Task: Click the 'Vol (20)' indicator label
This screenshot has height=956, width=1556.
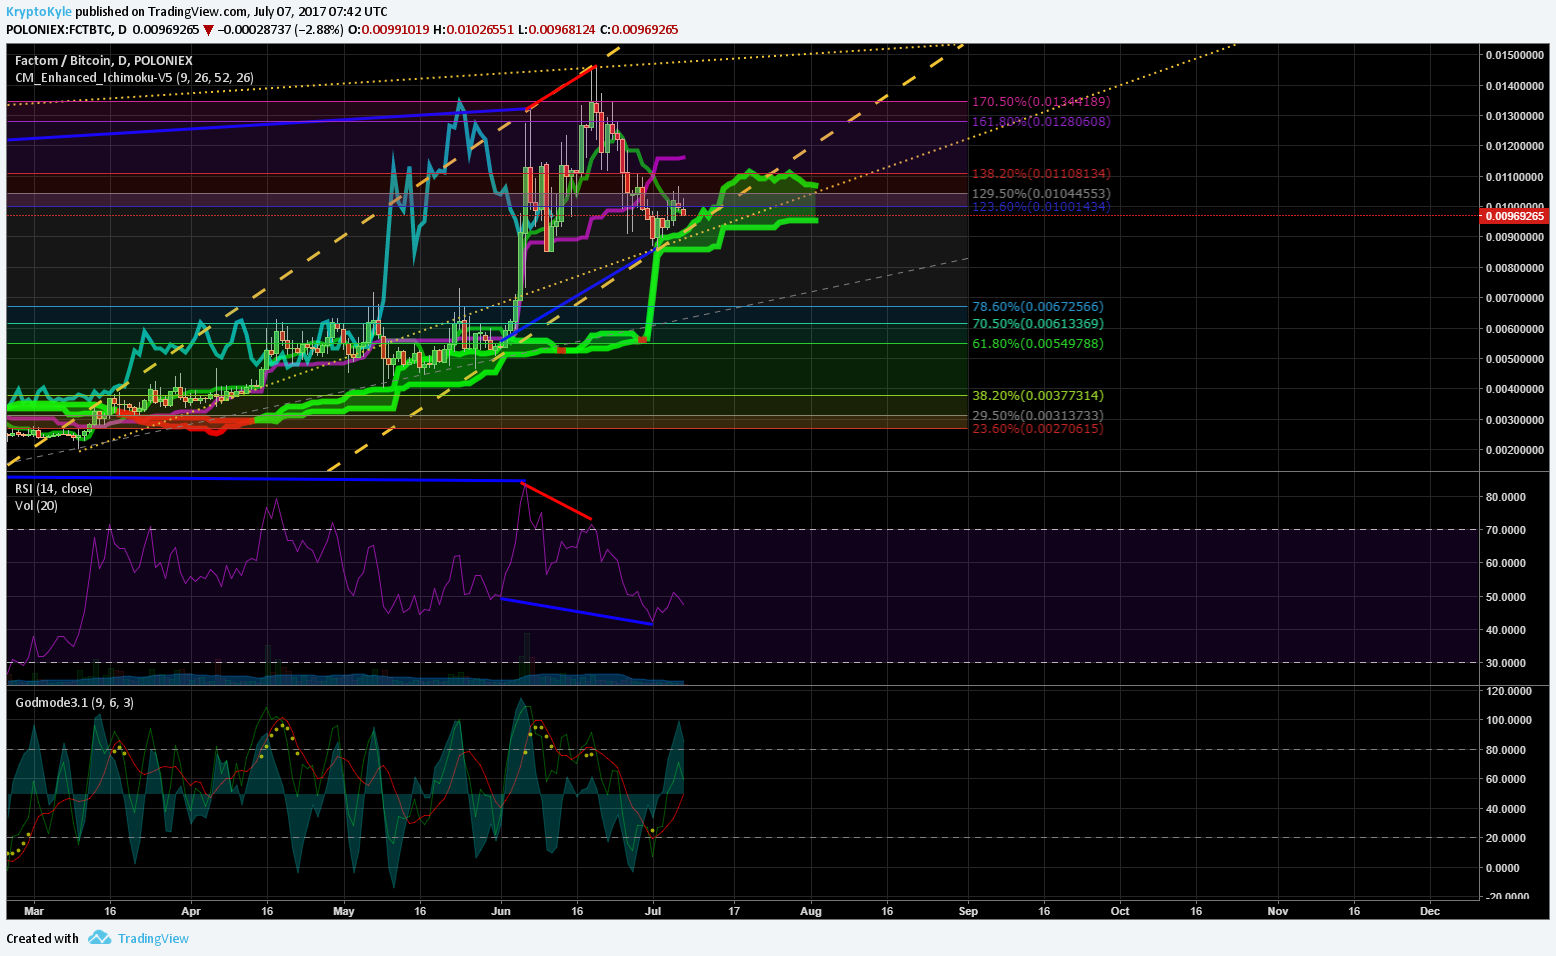Action: pyautogui.click(x=37, y=506)
